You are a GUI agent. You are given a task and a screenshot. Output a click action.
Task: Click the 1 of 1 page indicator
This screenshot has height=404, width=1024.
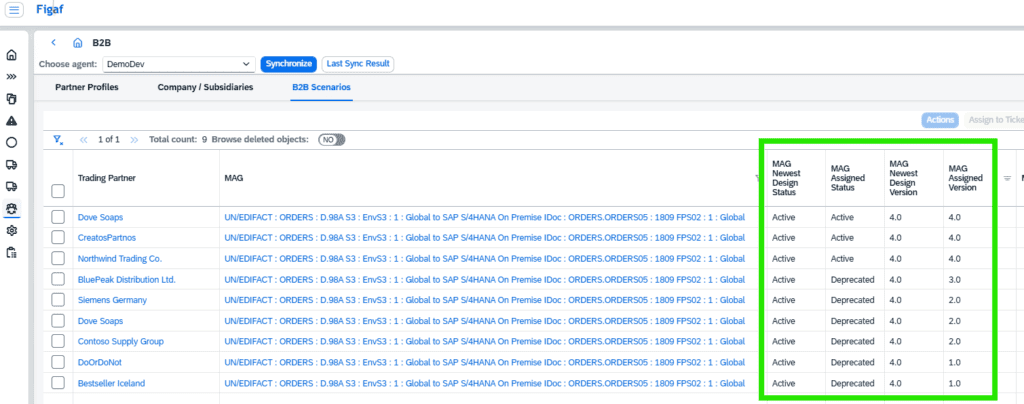pos(108,140)
